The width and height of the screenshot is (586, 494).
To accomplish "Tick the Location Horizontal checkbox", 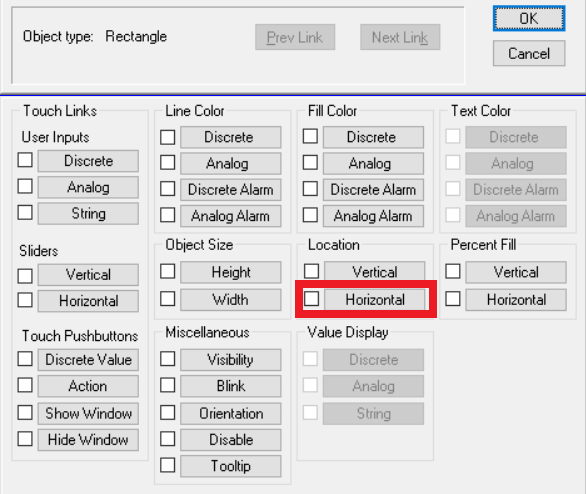I will [x=311, y=299].
